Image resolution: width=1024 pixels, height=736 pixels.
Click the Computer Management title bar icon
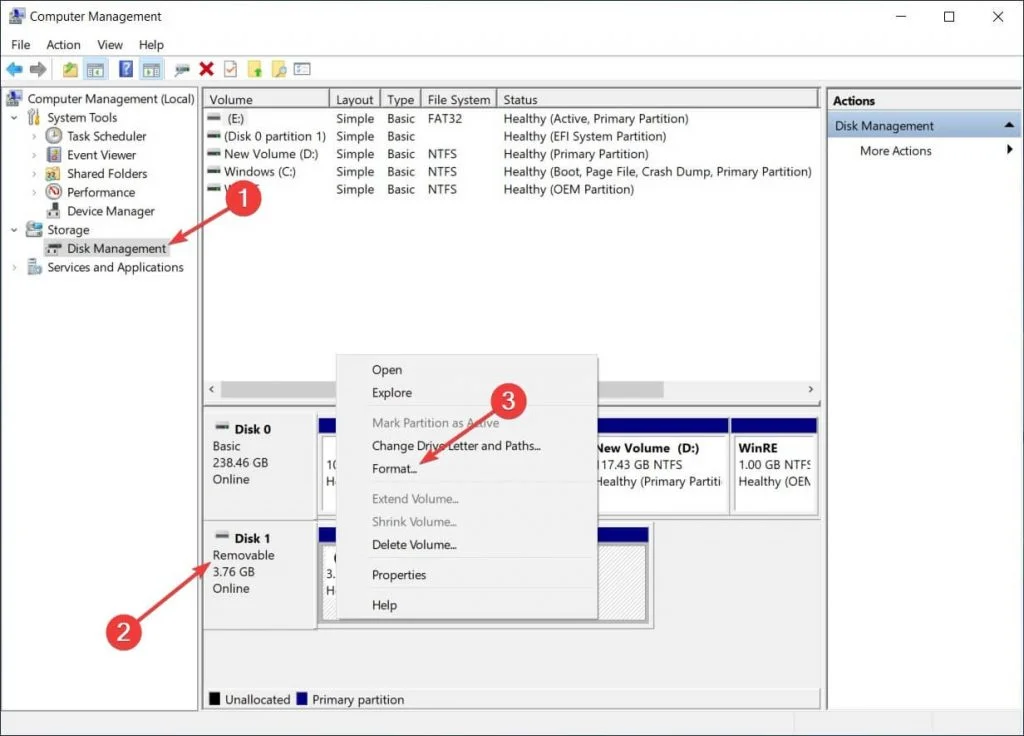17,16
